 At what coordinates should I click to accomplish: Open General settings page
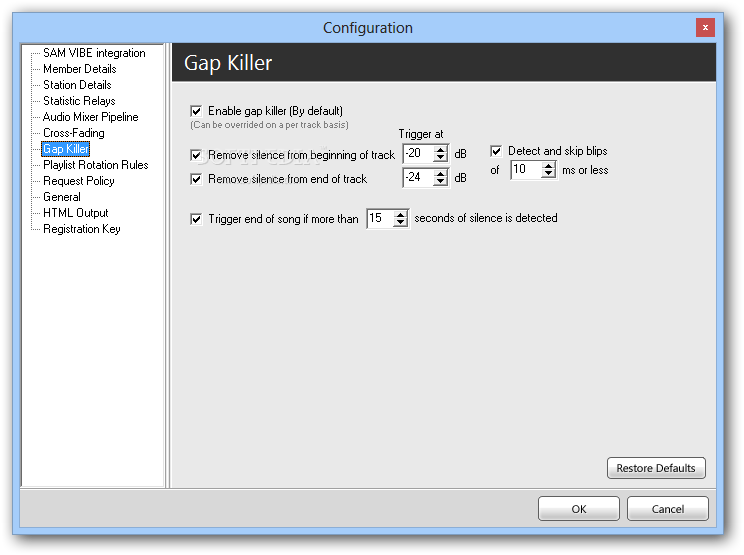tap(62, 197)
